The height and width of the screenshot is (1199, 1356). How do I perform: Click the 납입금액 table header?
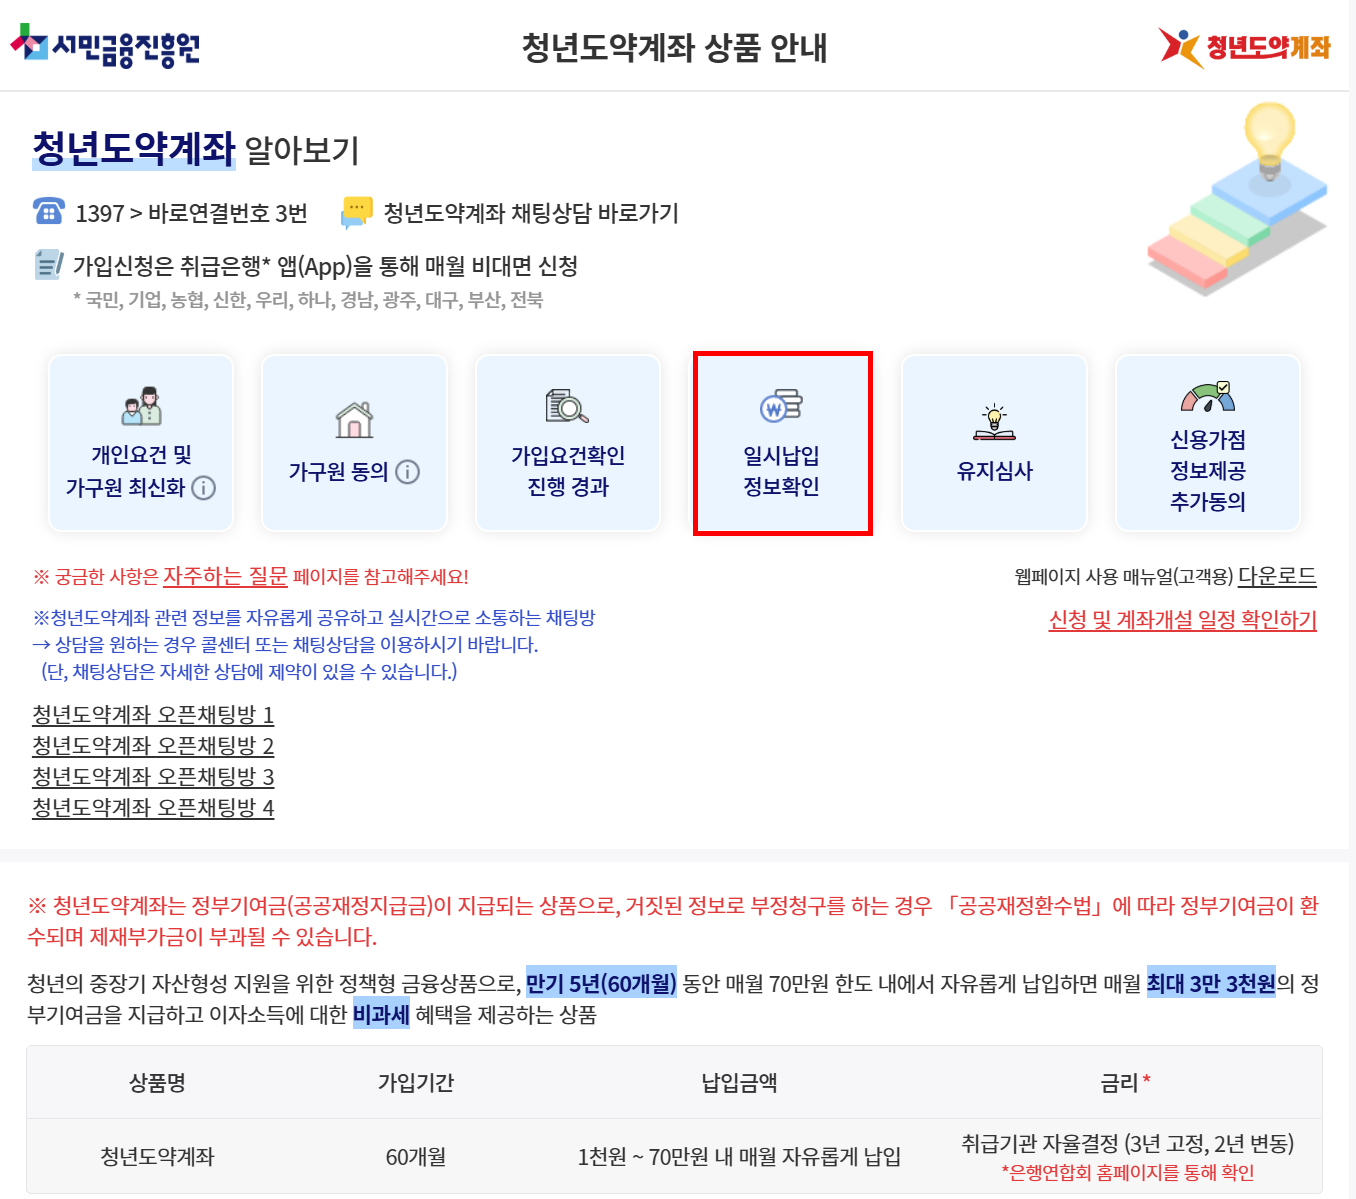(x=739, y=1082)
